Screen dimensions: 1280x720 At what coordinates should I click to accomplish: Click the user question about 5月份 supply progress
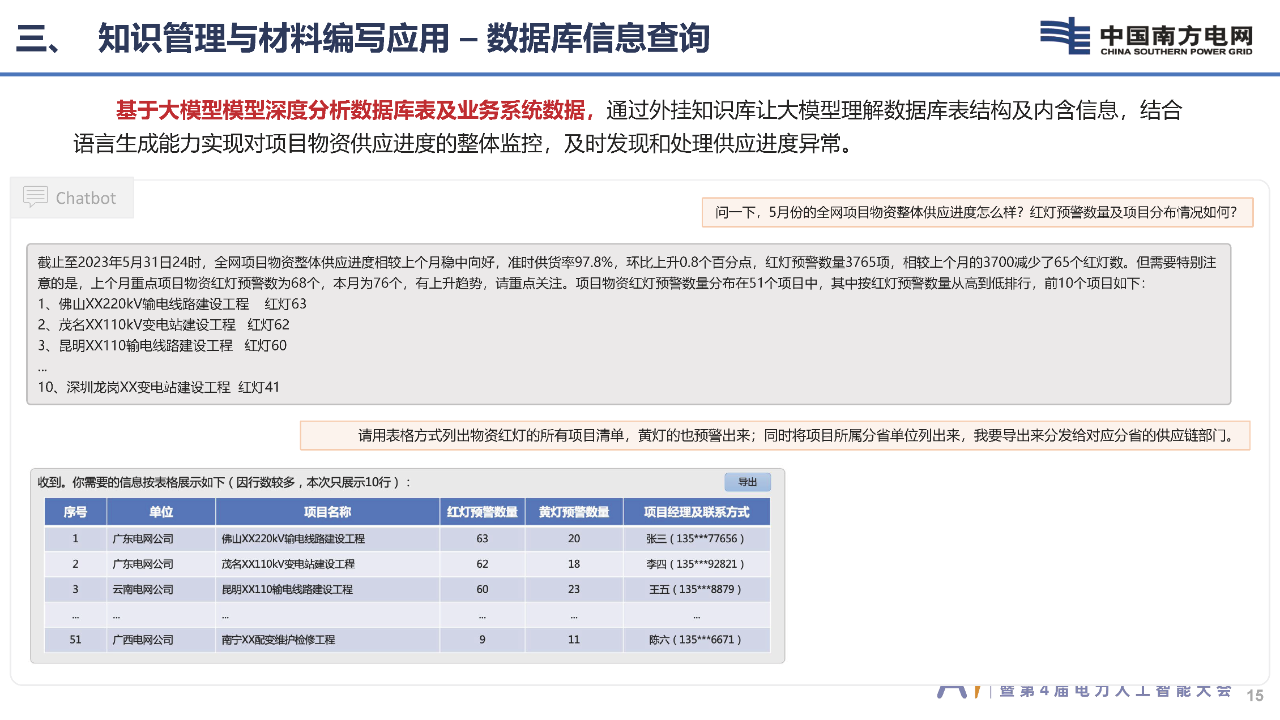(x=976, y=212)
